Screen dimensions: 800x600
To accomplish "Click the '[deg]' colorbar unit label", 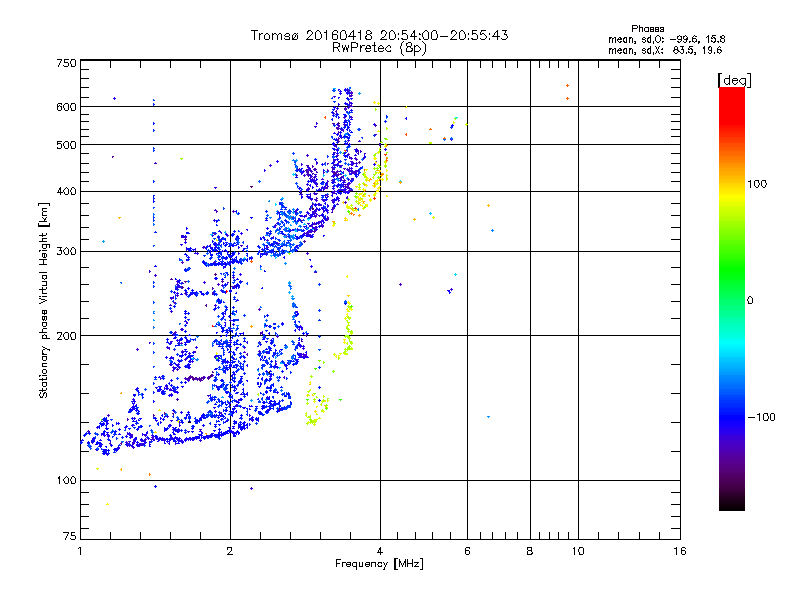I will pyautogui.click(x=734, y=80).
